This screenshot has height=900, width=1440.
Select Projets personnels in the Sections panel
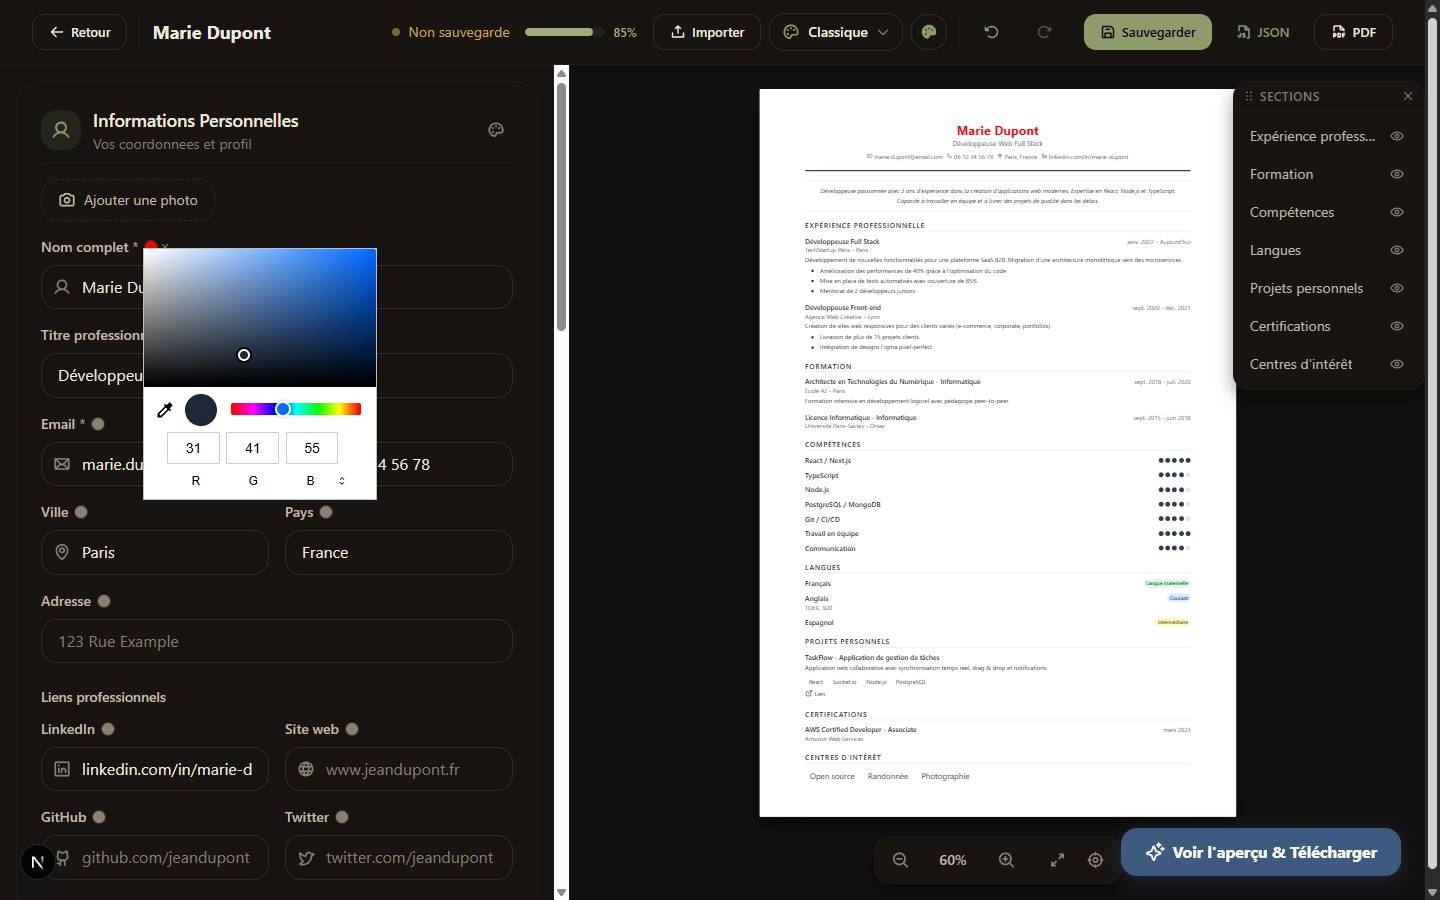[1306, 288]
